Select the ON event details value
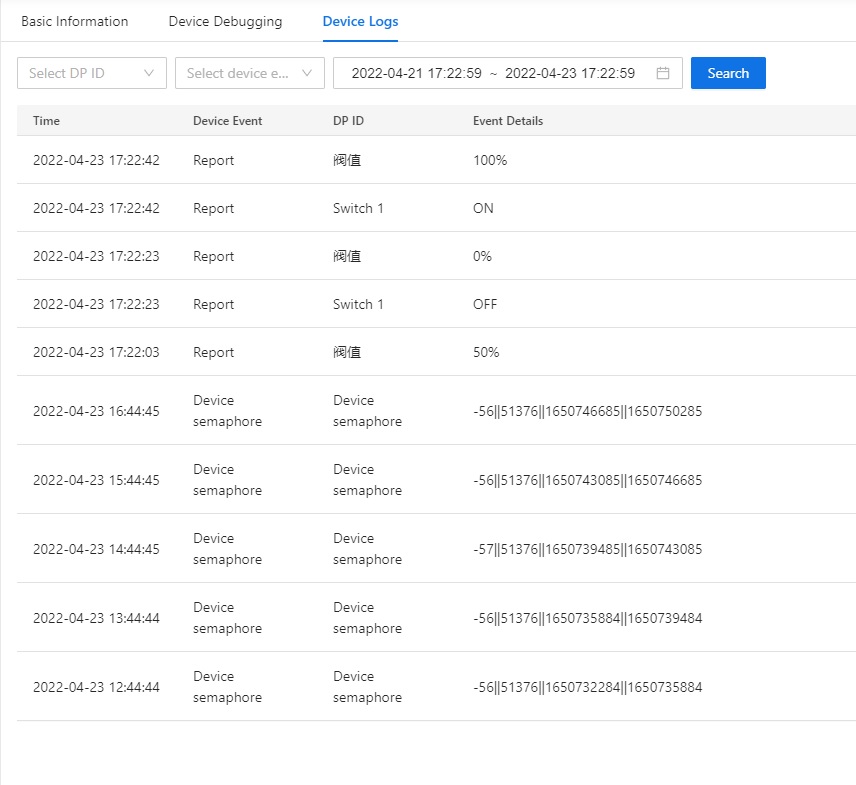The width and height of the screenshot is (856, 785). coord(483,208)
